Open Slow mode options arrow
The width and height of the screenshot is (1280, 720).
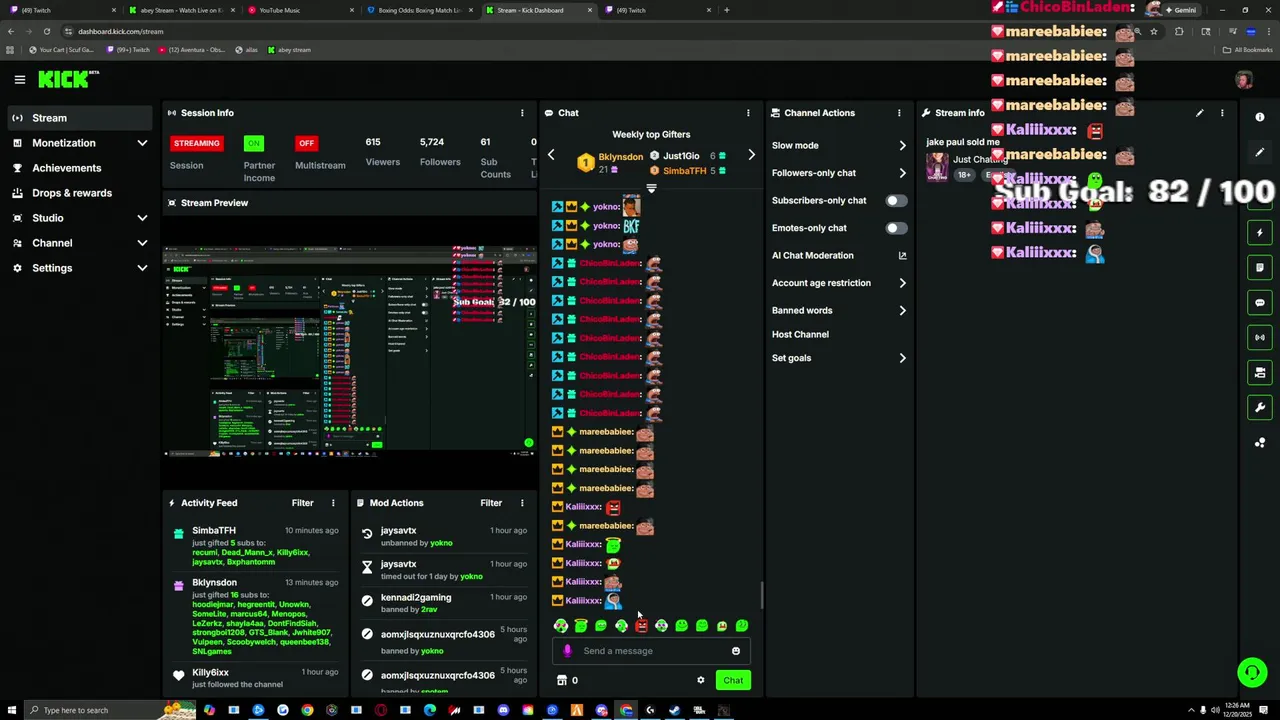tap(902, 146)
